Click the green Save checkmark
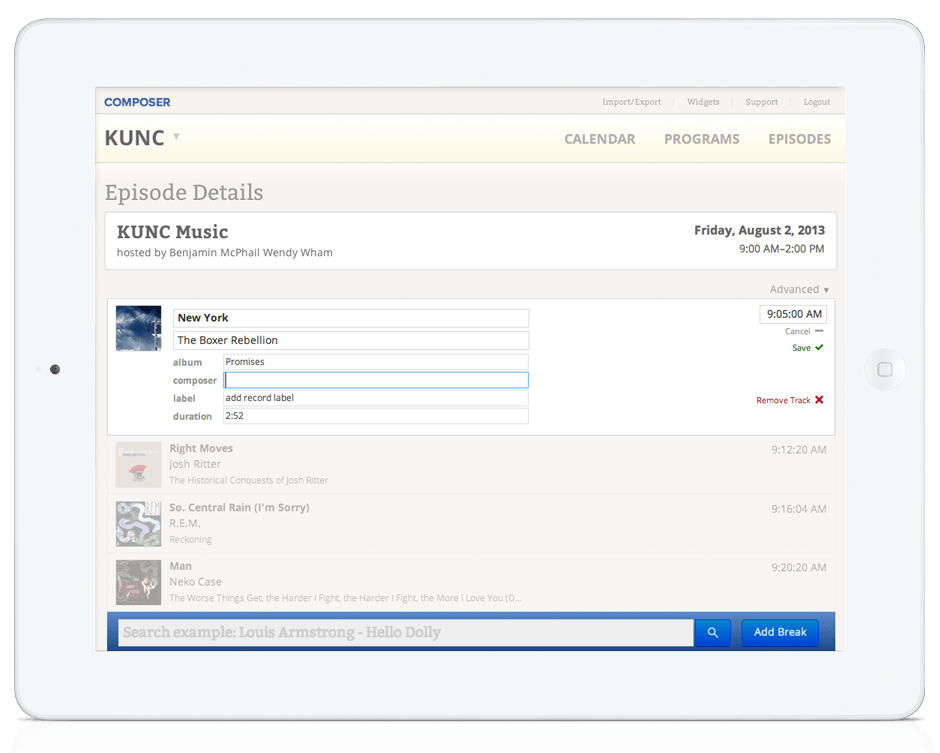Image resolution: width=940 pixels, height=753 pixels. coord(819,348)
